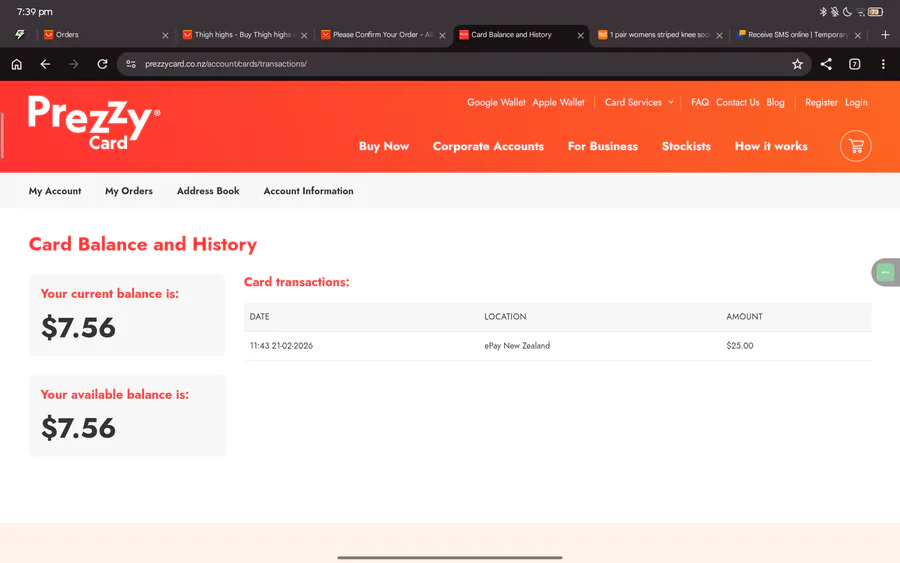Click the current balance value $7.56
Viewport: 900px width, 563px height.
coord(78,328)
